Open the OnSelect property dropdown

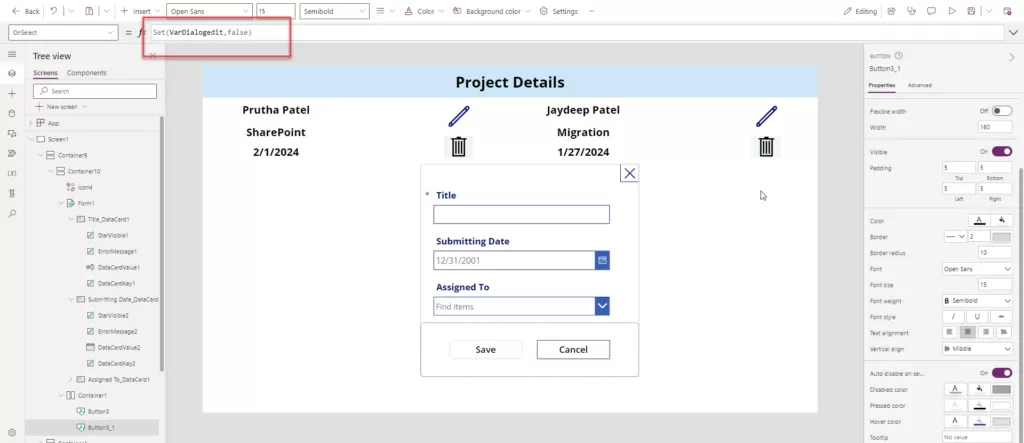click(x=62, y=32)
